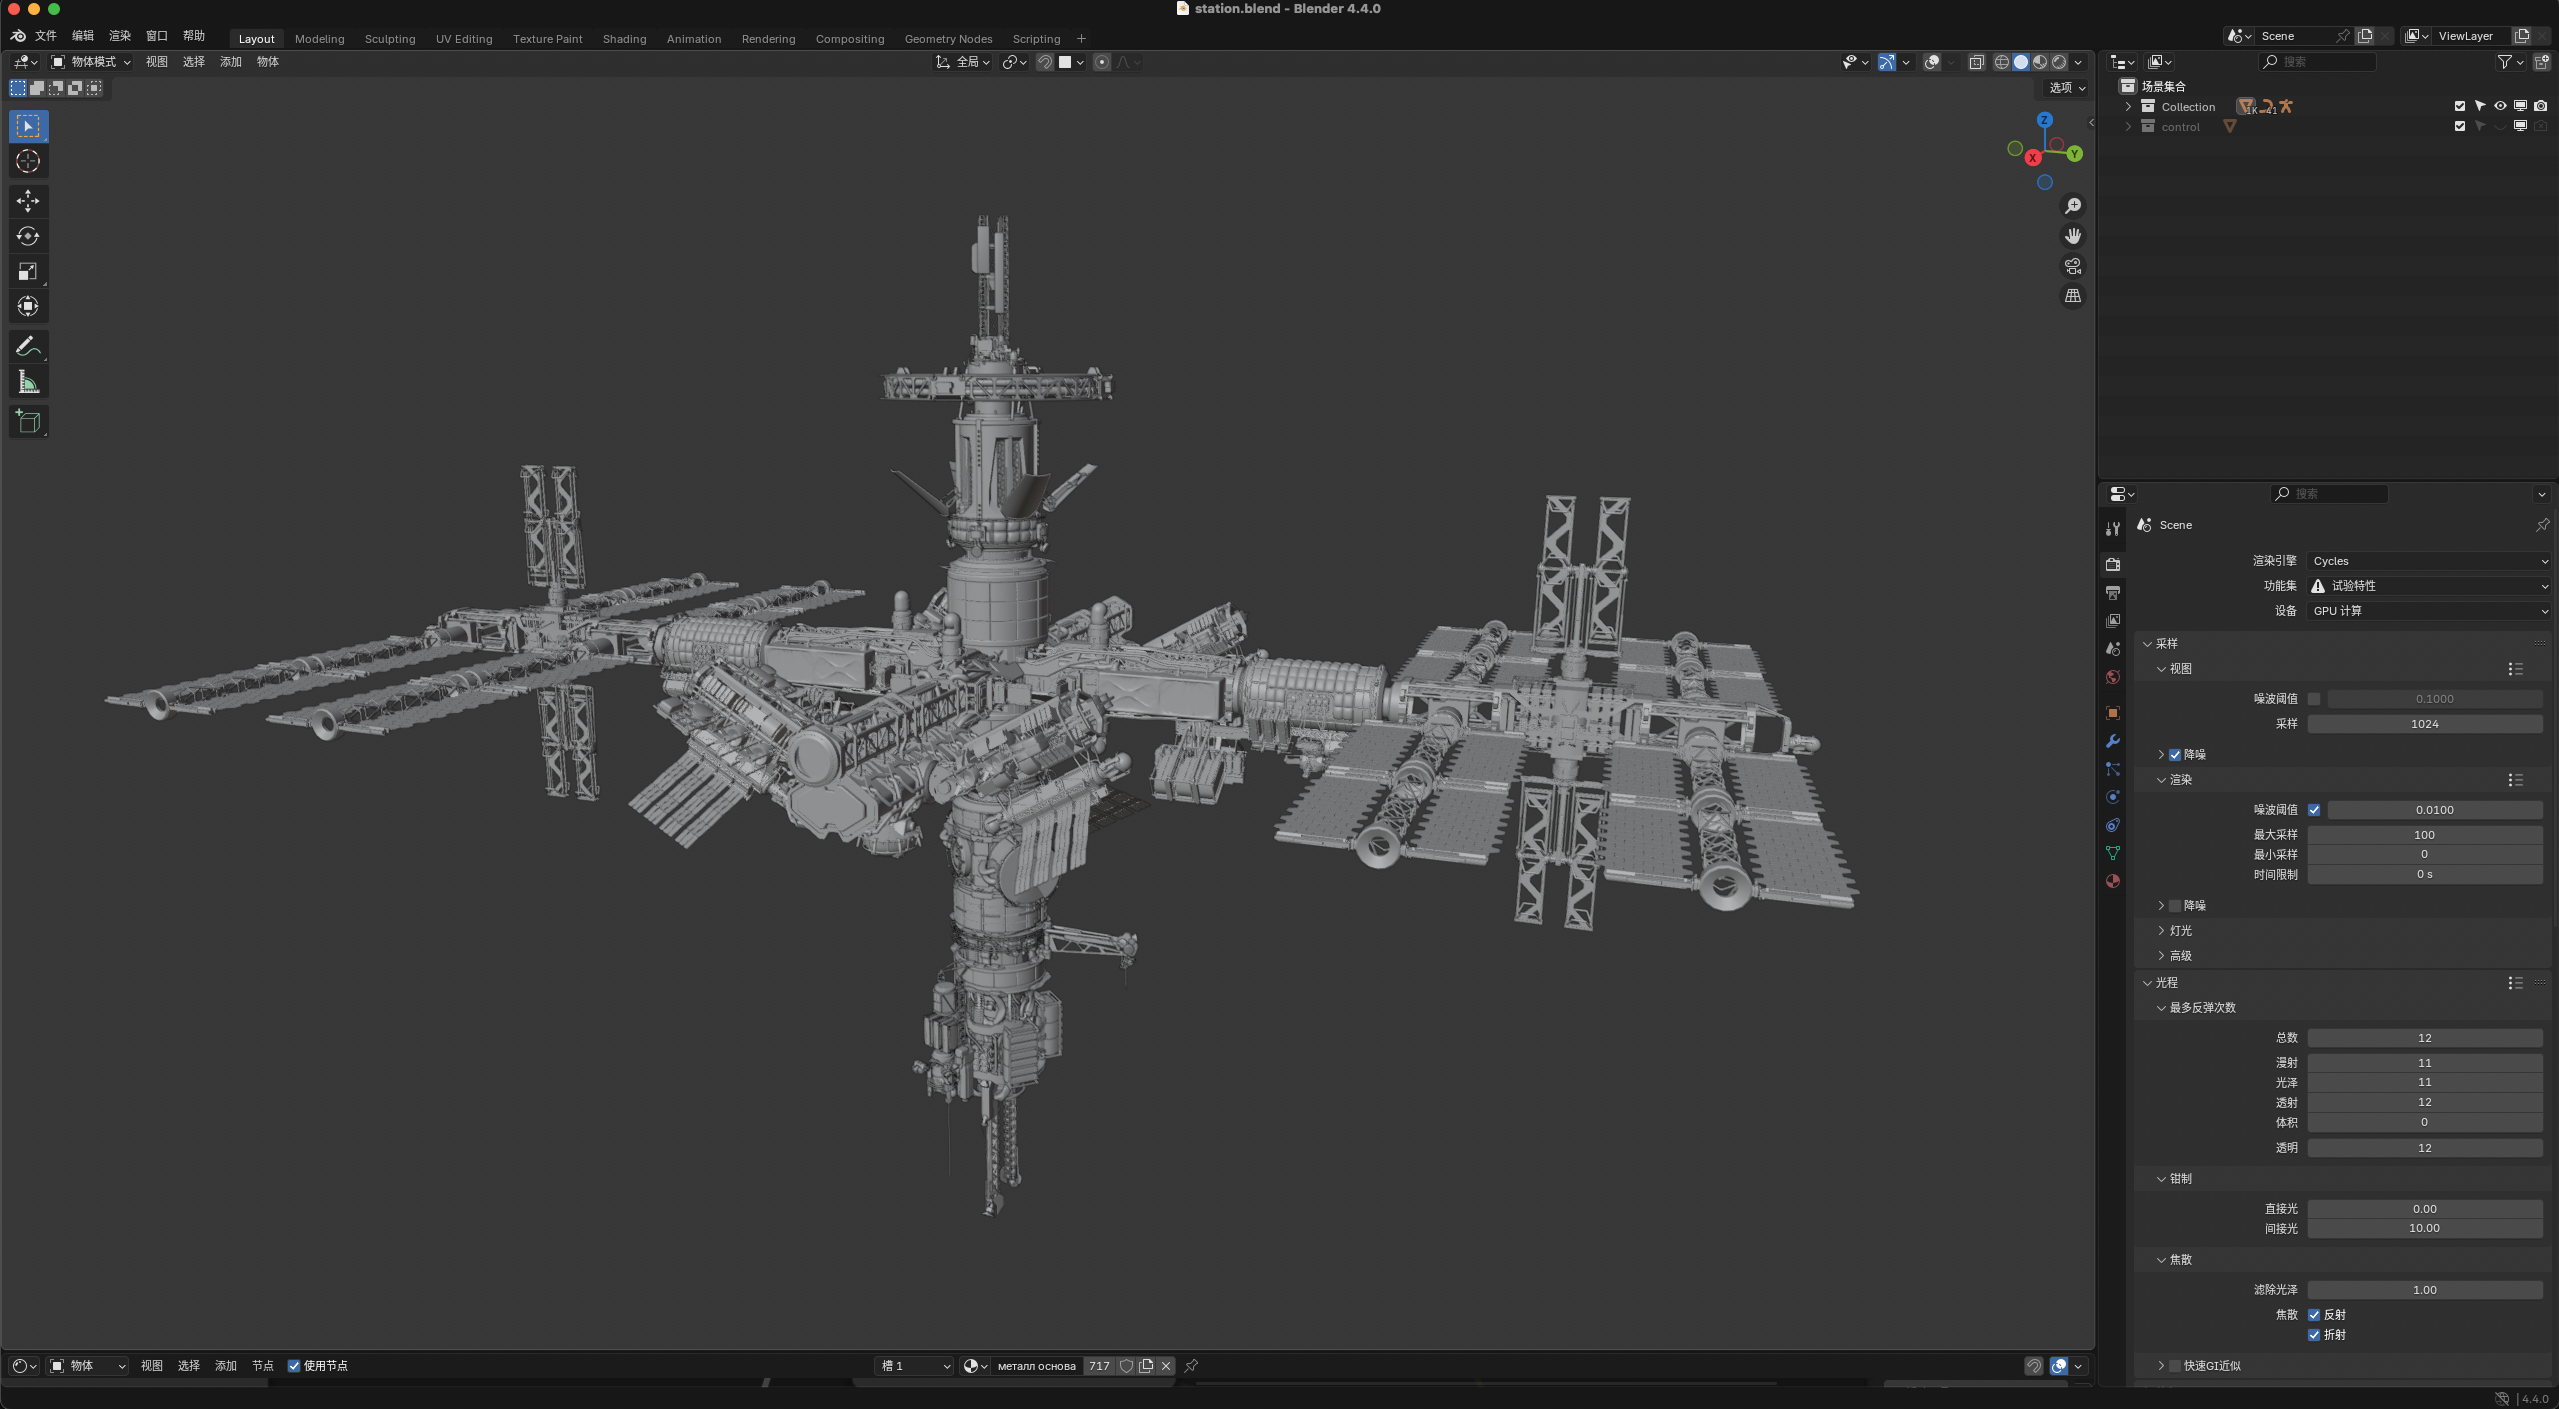Toggle the camera view icon
The width and height of the screenshot is (2559, 1409).
click(x=2073, y=266)
